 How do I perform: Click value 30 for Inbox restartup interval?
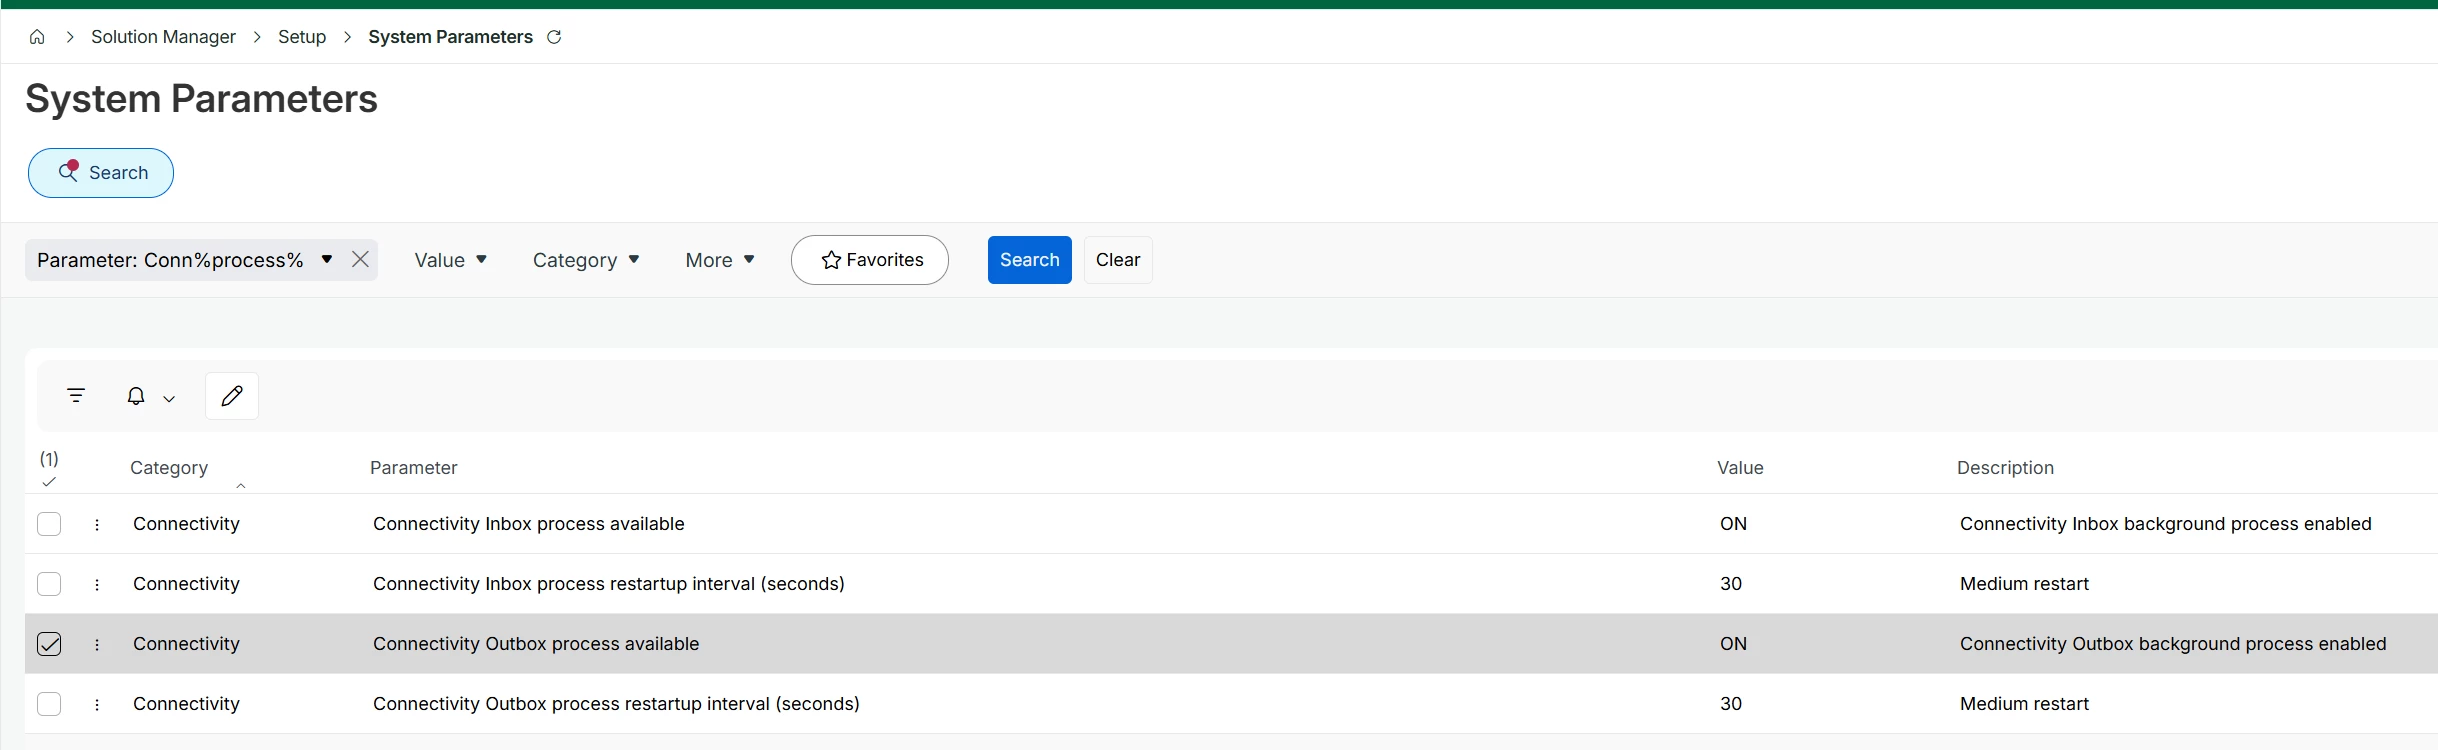[x=1731, y=584]
